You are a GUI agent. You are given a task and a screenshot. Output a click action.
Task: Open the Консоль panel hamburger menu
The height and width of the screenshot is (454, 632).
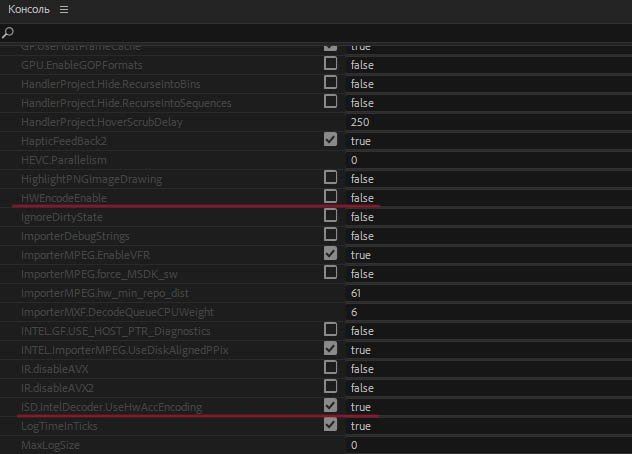[x=64, y=9]
